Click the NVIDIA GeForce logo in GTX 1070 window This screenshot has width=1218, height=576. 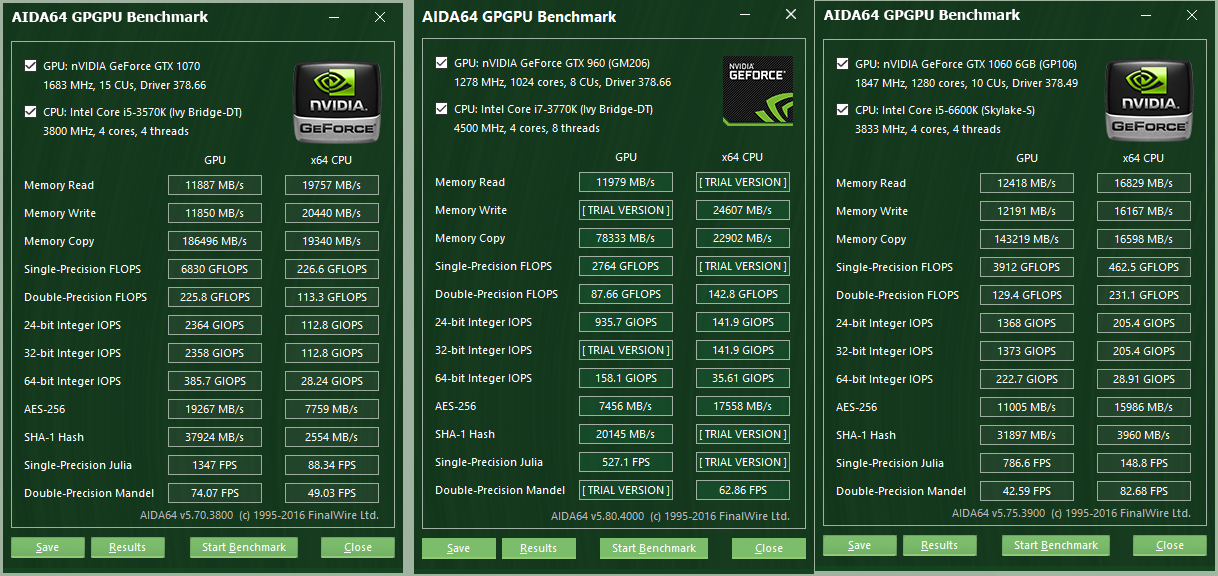click(x=337, y=101)
